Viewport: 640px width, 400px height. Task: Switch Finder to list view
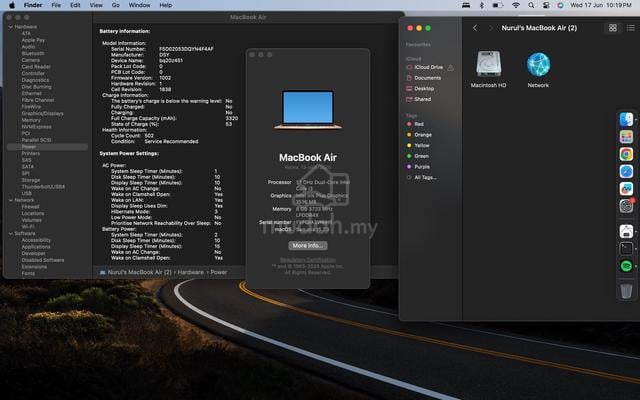pos(631,28)
